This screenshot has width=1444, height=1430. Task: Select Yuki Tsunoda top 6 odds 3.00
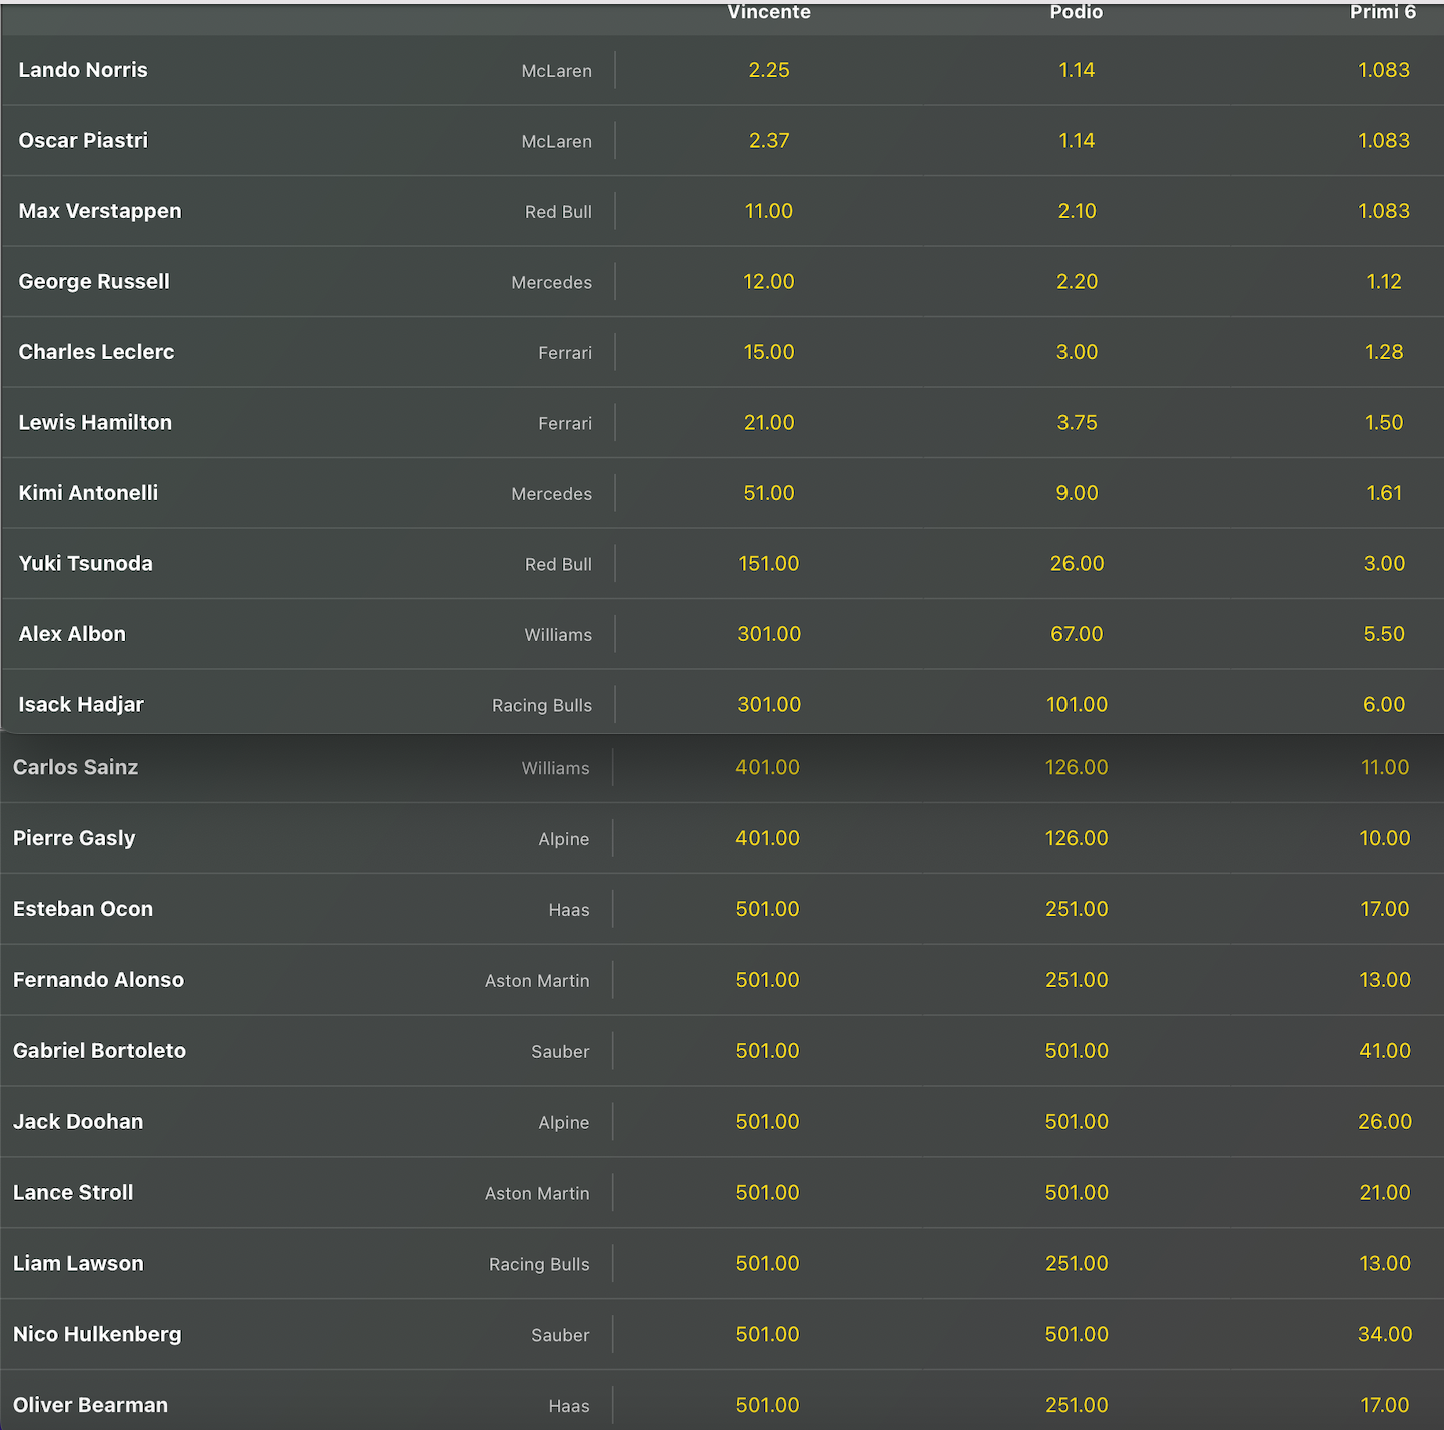tap(1384, 564)
